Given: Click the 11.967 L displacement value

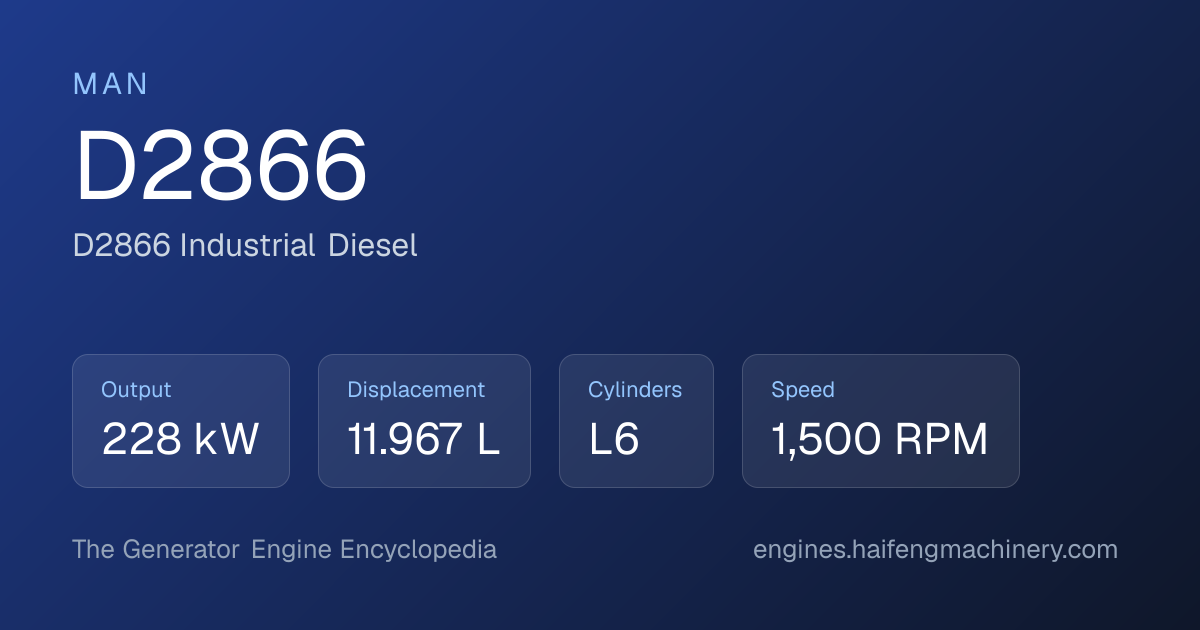Looking at the screenshot, I should [423, 440].
